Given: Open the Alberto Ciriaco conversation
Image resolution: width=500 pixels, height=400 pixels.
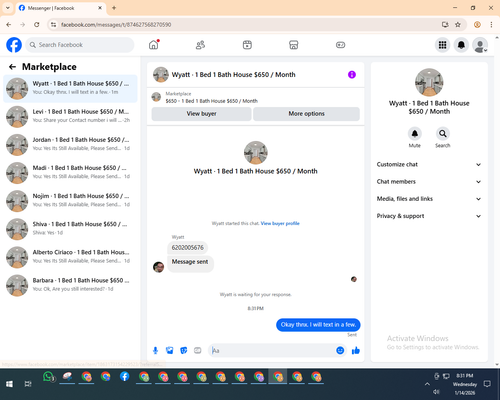Looking at the screenshot, I should pos(70,257).
